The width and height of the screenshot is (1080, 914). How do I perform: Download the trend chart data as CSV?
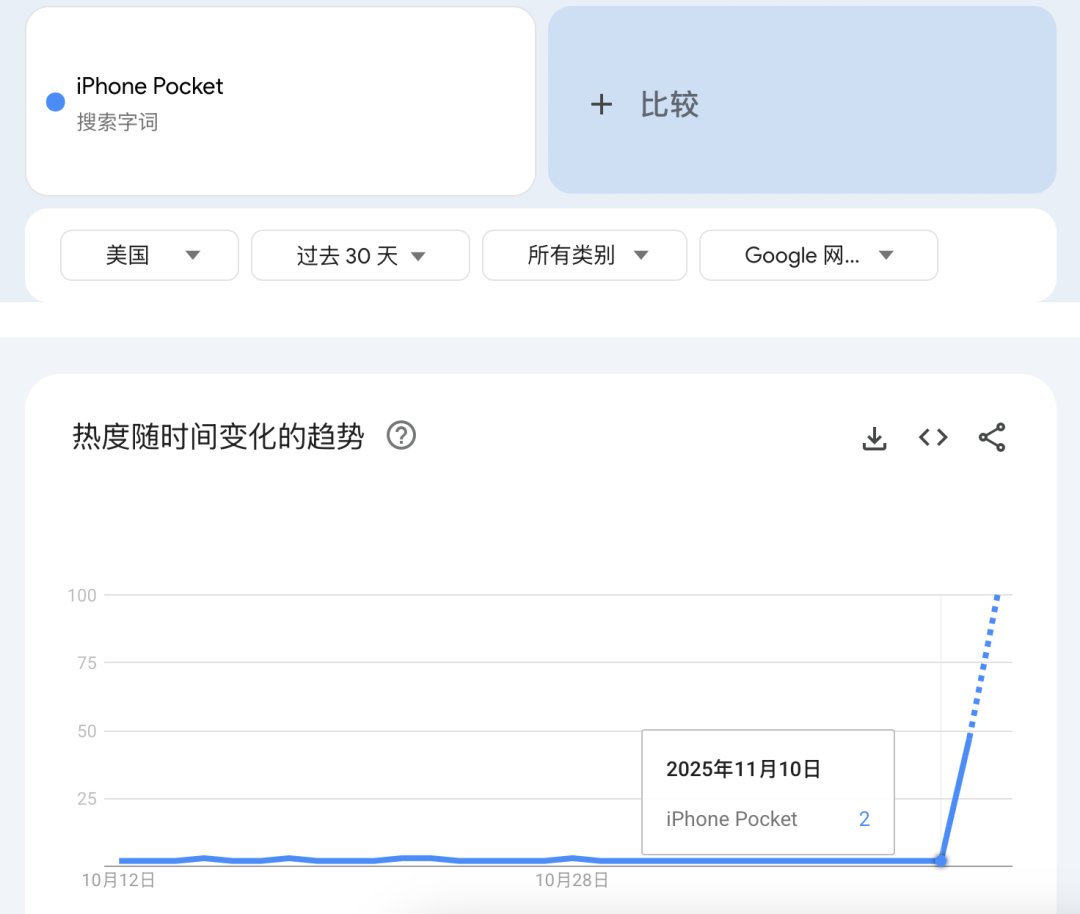[x=874, y=438]
